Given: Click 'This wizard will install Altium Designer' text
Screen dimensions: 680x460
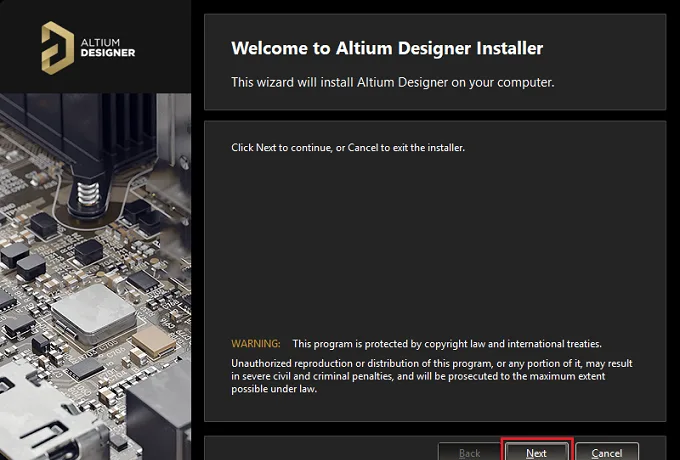Looking at the screenshot, I should (392, 82).
